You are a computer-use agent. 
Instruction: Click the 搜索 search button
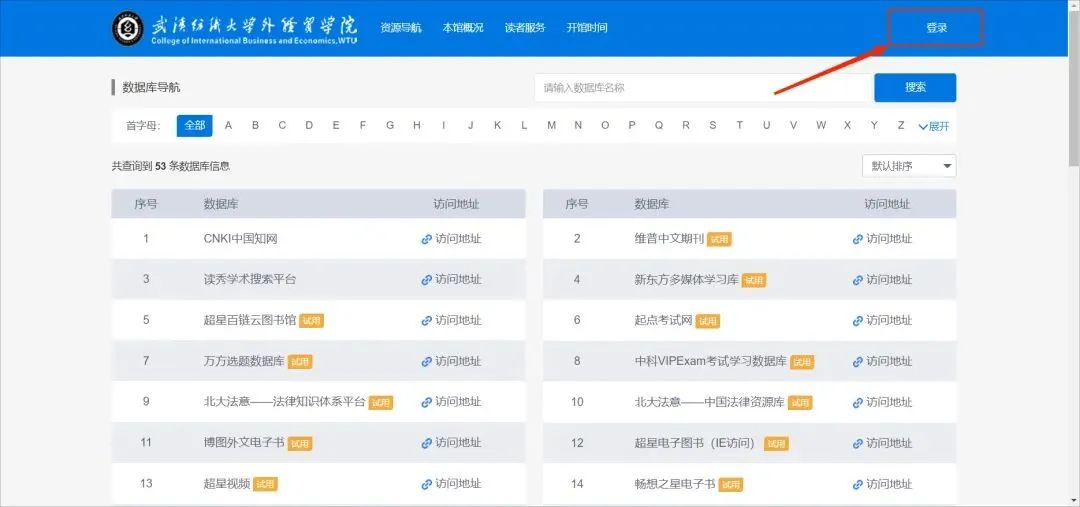coord(915,87)
